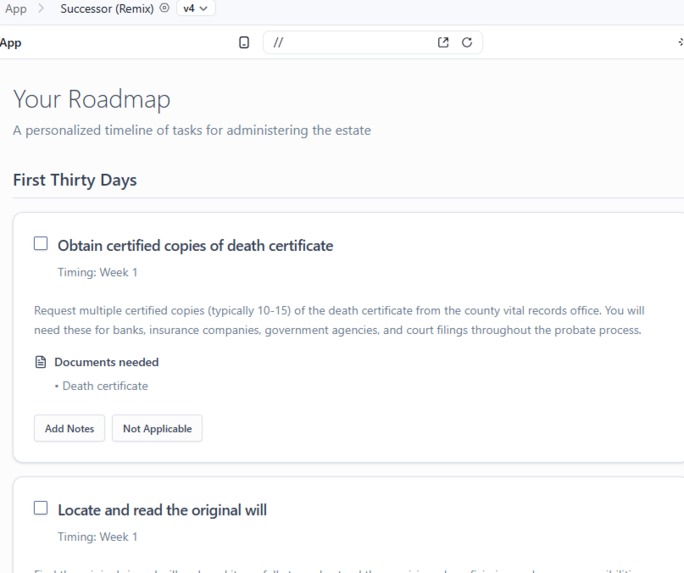Click Add Notes for death certificate task

pyautogui.click(x=69, y=428)
